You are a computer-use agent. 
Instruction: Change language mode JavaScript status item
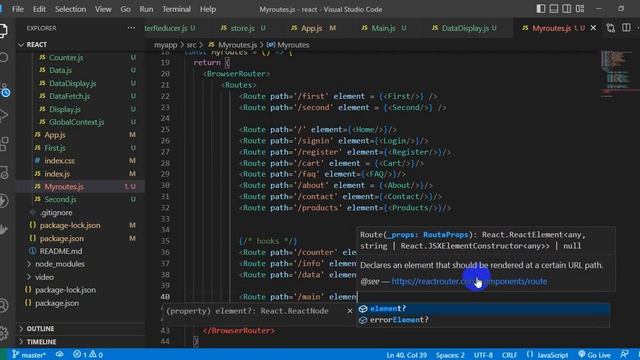[x=547, y=355]
